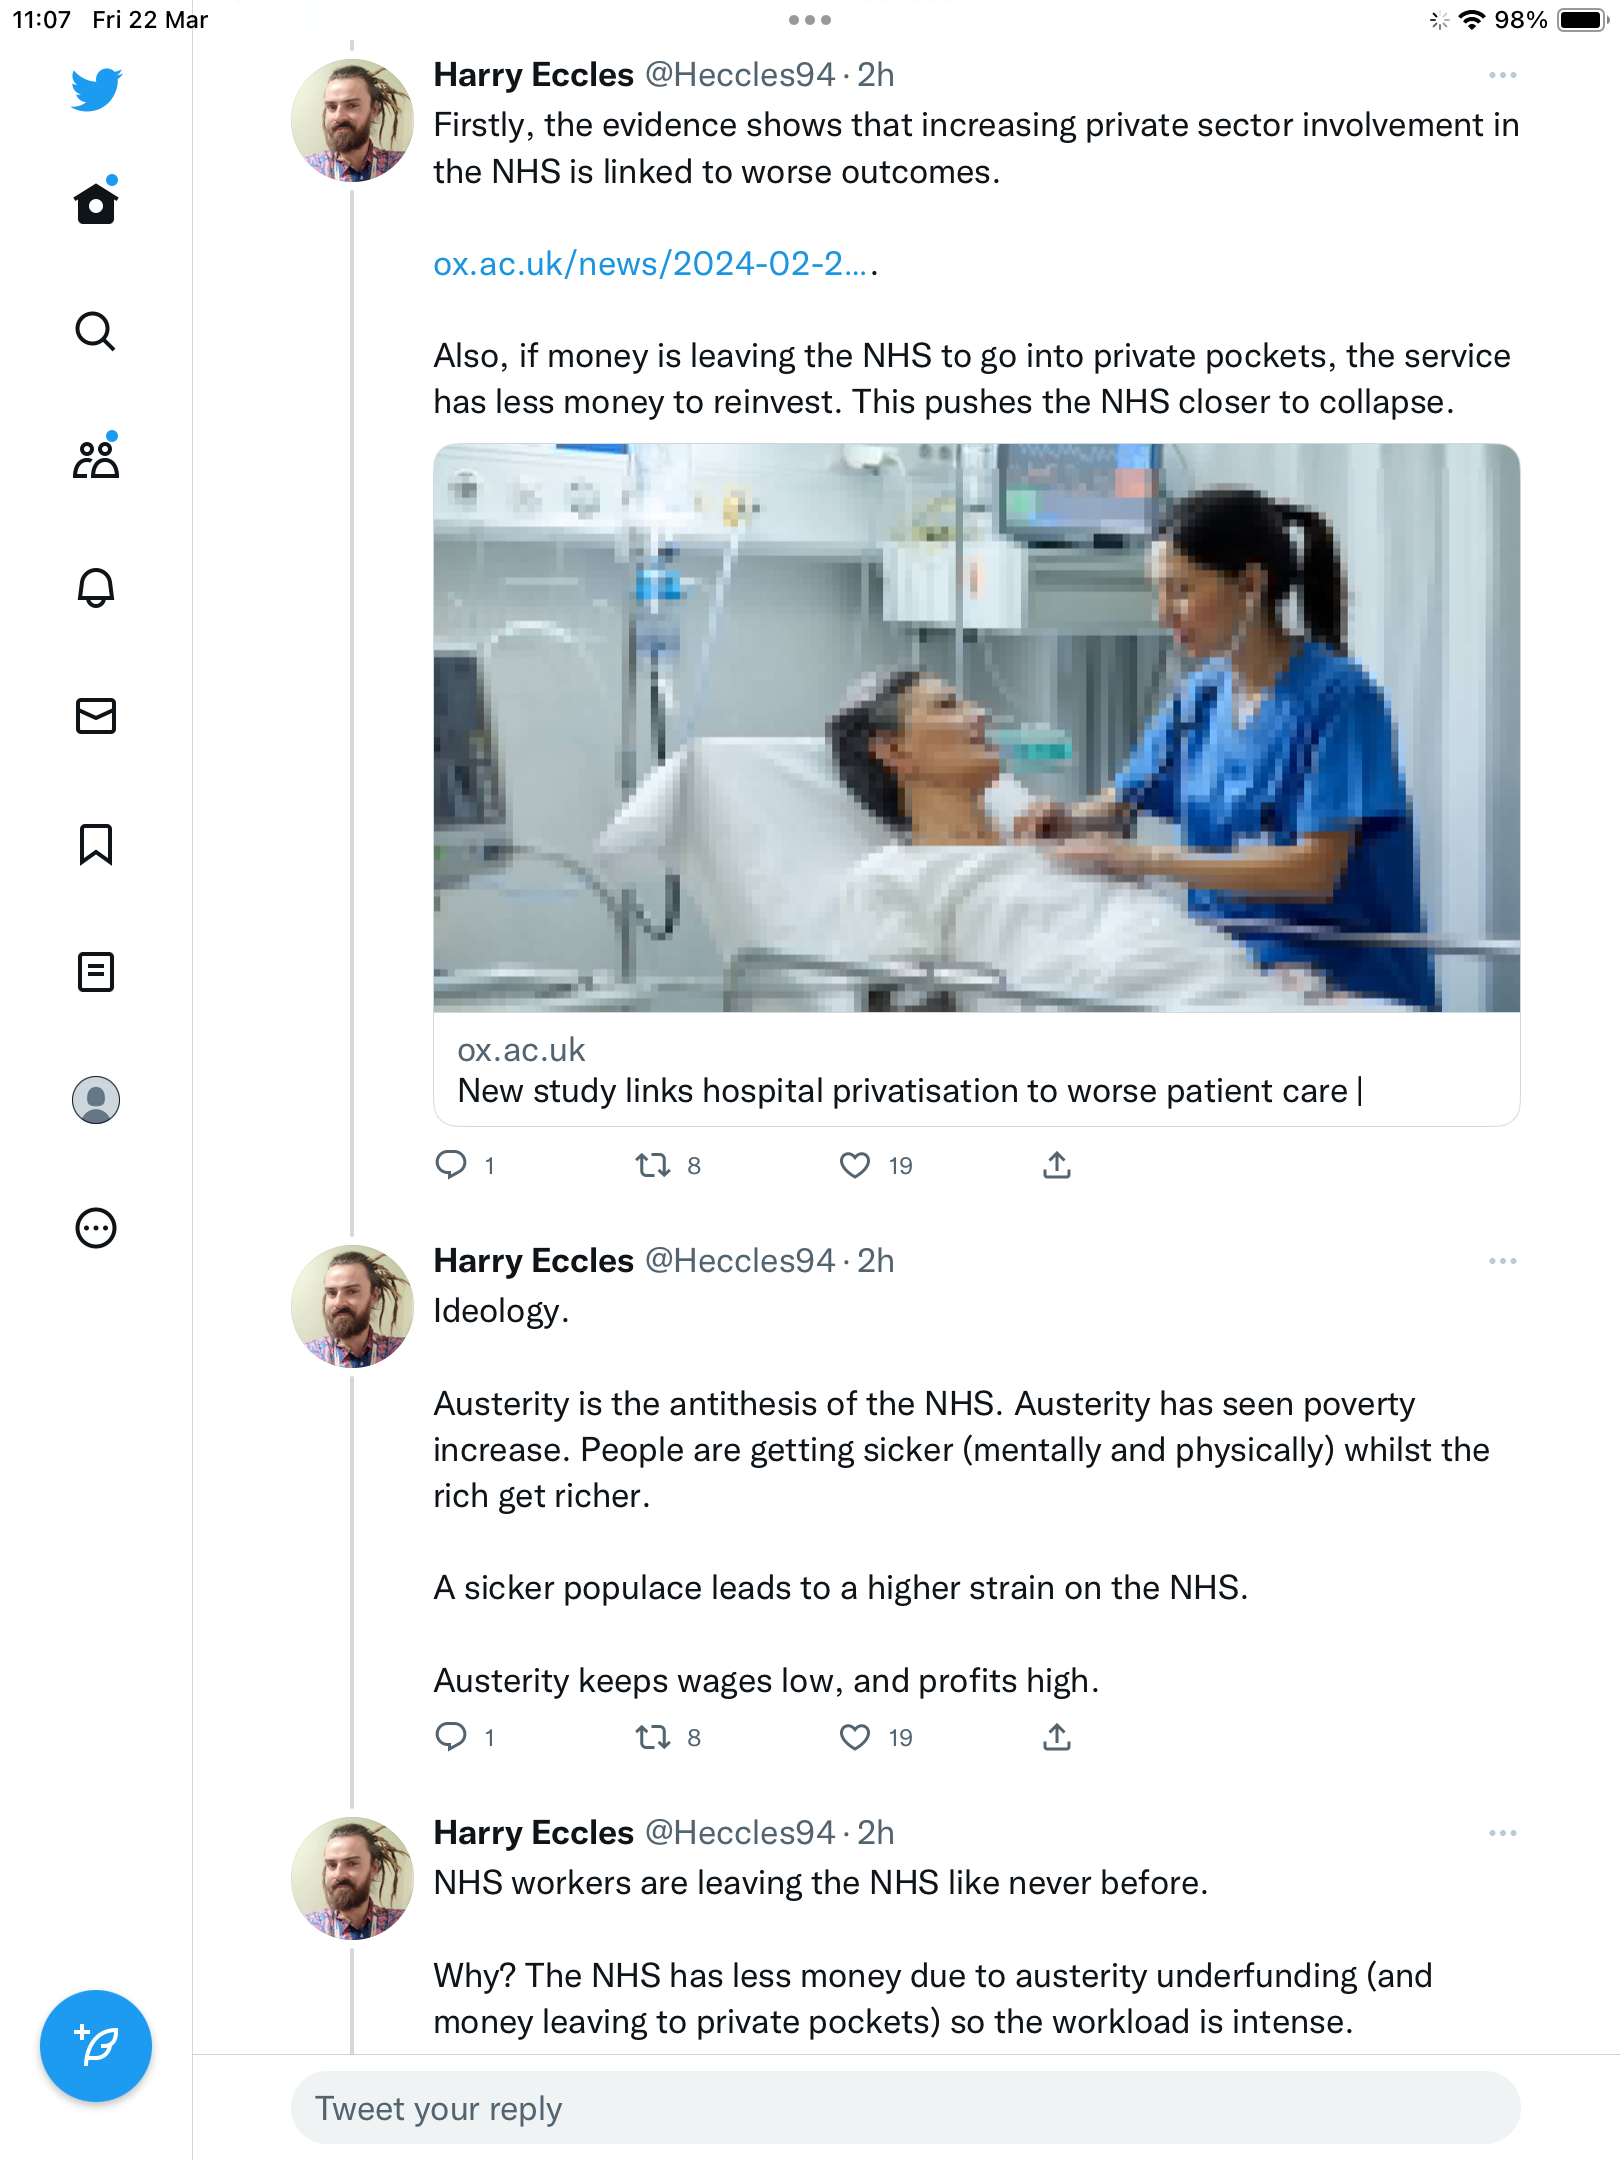
Task: Open the Home feed from sidebar
Action: tap(96, 204)
